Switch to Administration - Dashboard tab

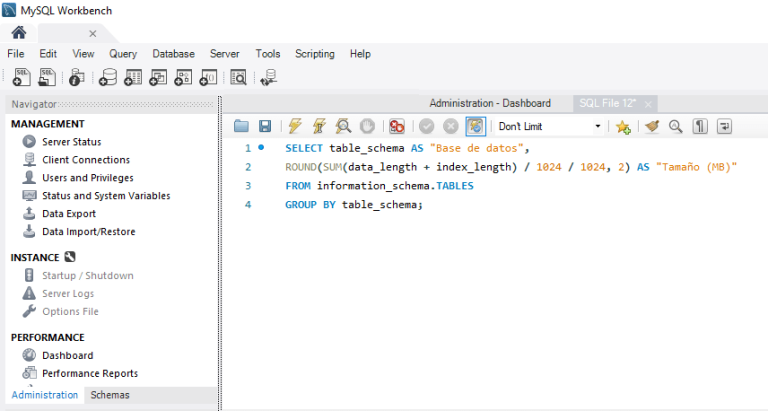pos(490,103)
